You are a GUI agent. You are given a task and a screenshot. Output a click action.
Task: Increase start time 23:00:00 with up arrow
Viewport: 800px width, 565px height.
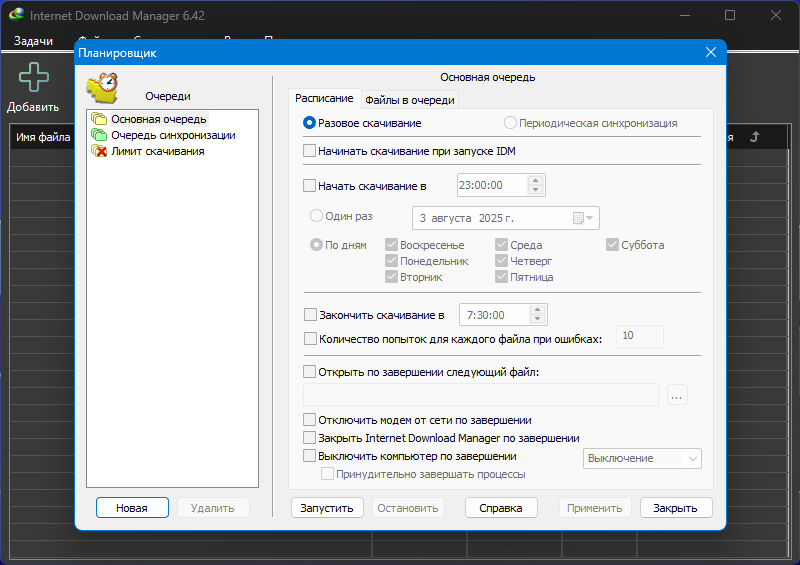click(x=535, y=180)
